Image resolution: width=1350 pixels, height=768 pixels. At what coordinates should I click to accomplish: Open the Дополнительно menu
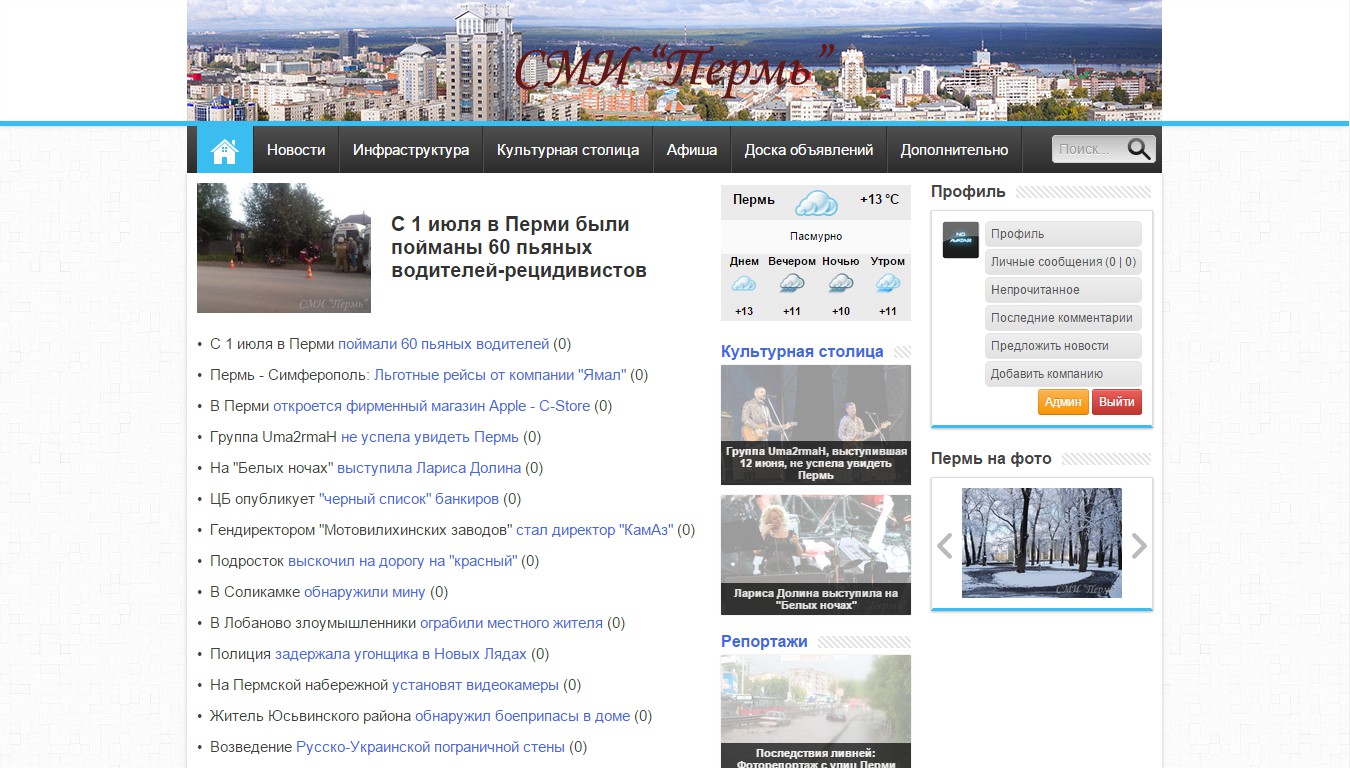[x=955, y=150]
